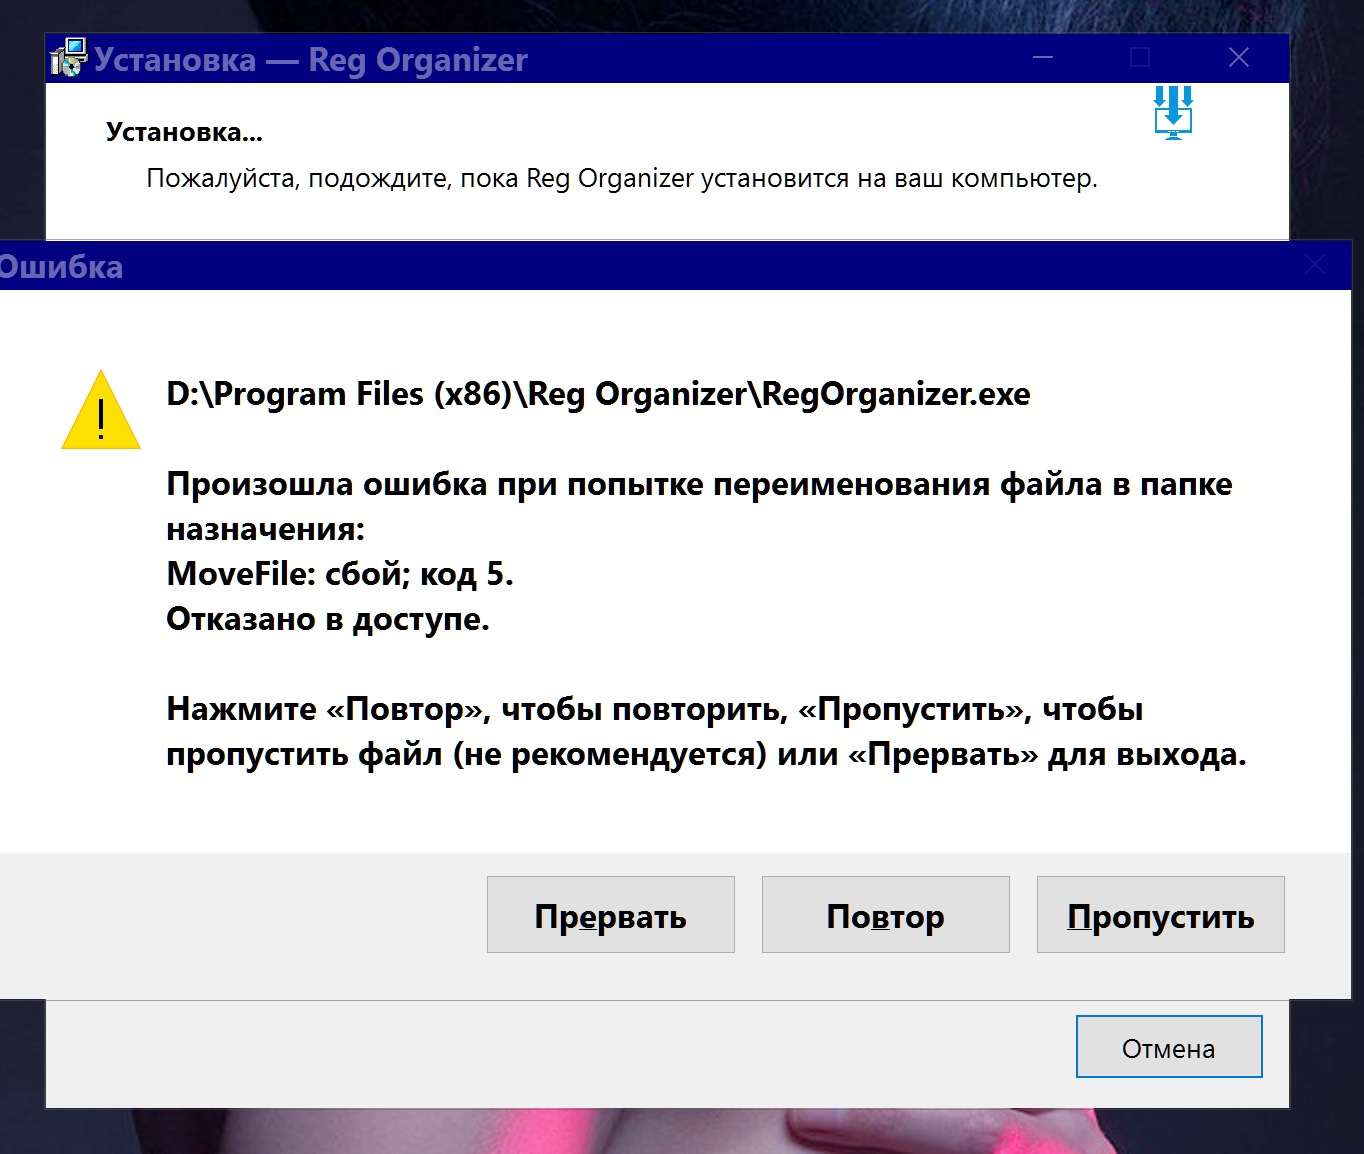1364x1154 pixels.
Task: Close the Установка — Reg Organizer window
Action: click(x=1239, y=58)
